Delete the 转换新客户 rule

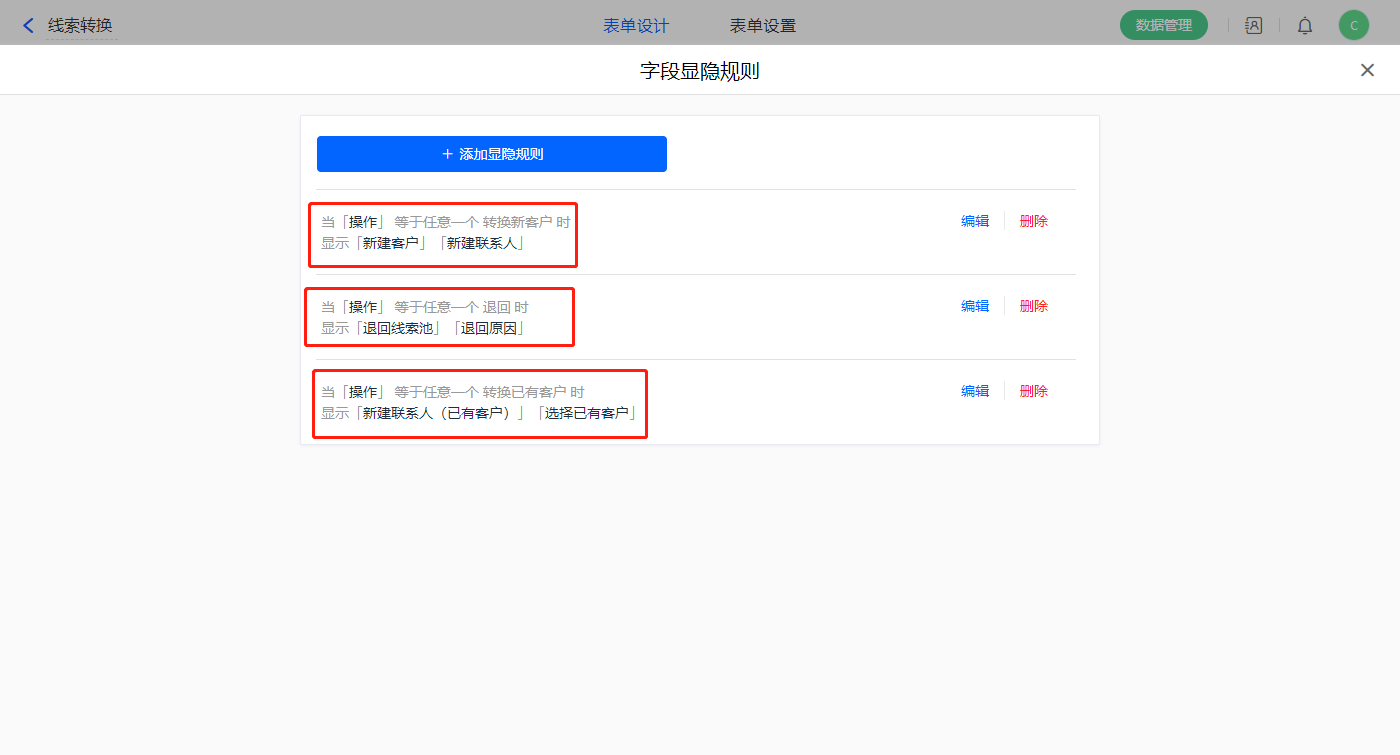click(1034, 221)
